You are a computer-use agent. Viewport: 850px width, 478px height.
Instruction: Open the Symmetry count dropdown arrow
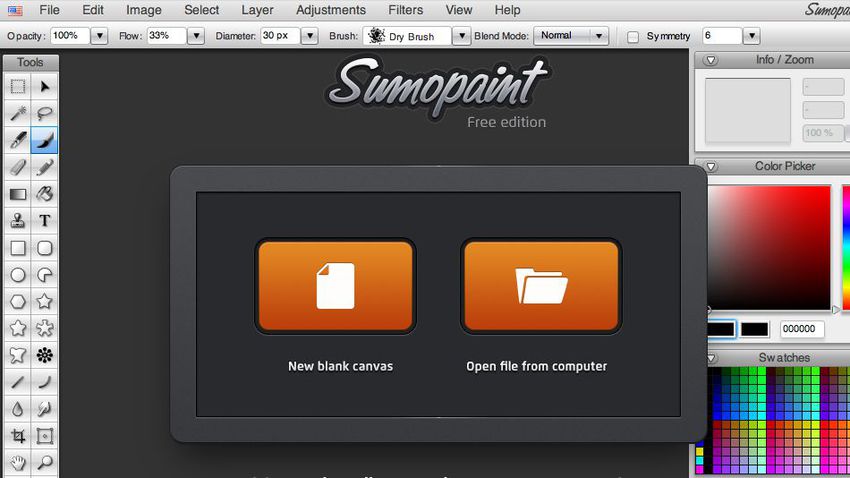point(751,36)
